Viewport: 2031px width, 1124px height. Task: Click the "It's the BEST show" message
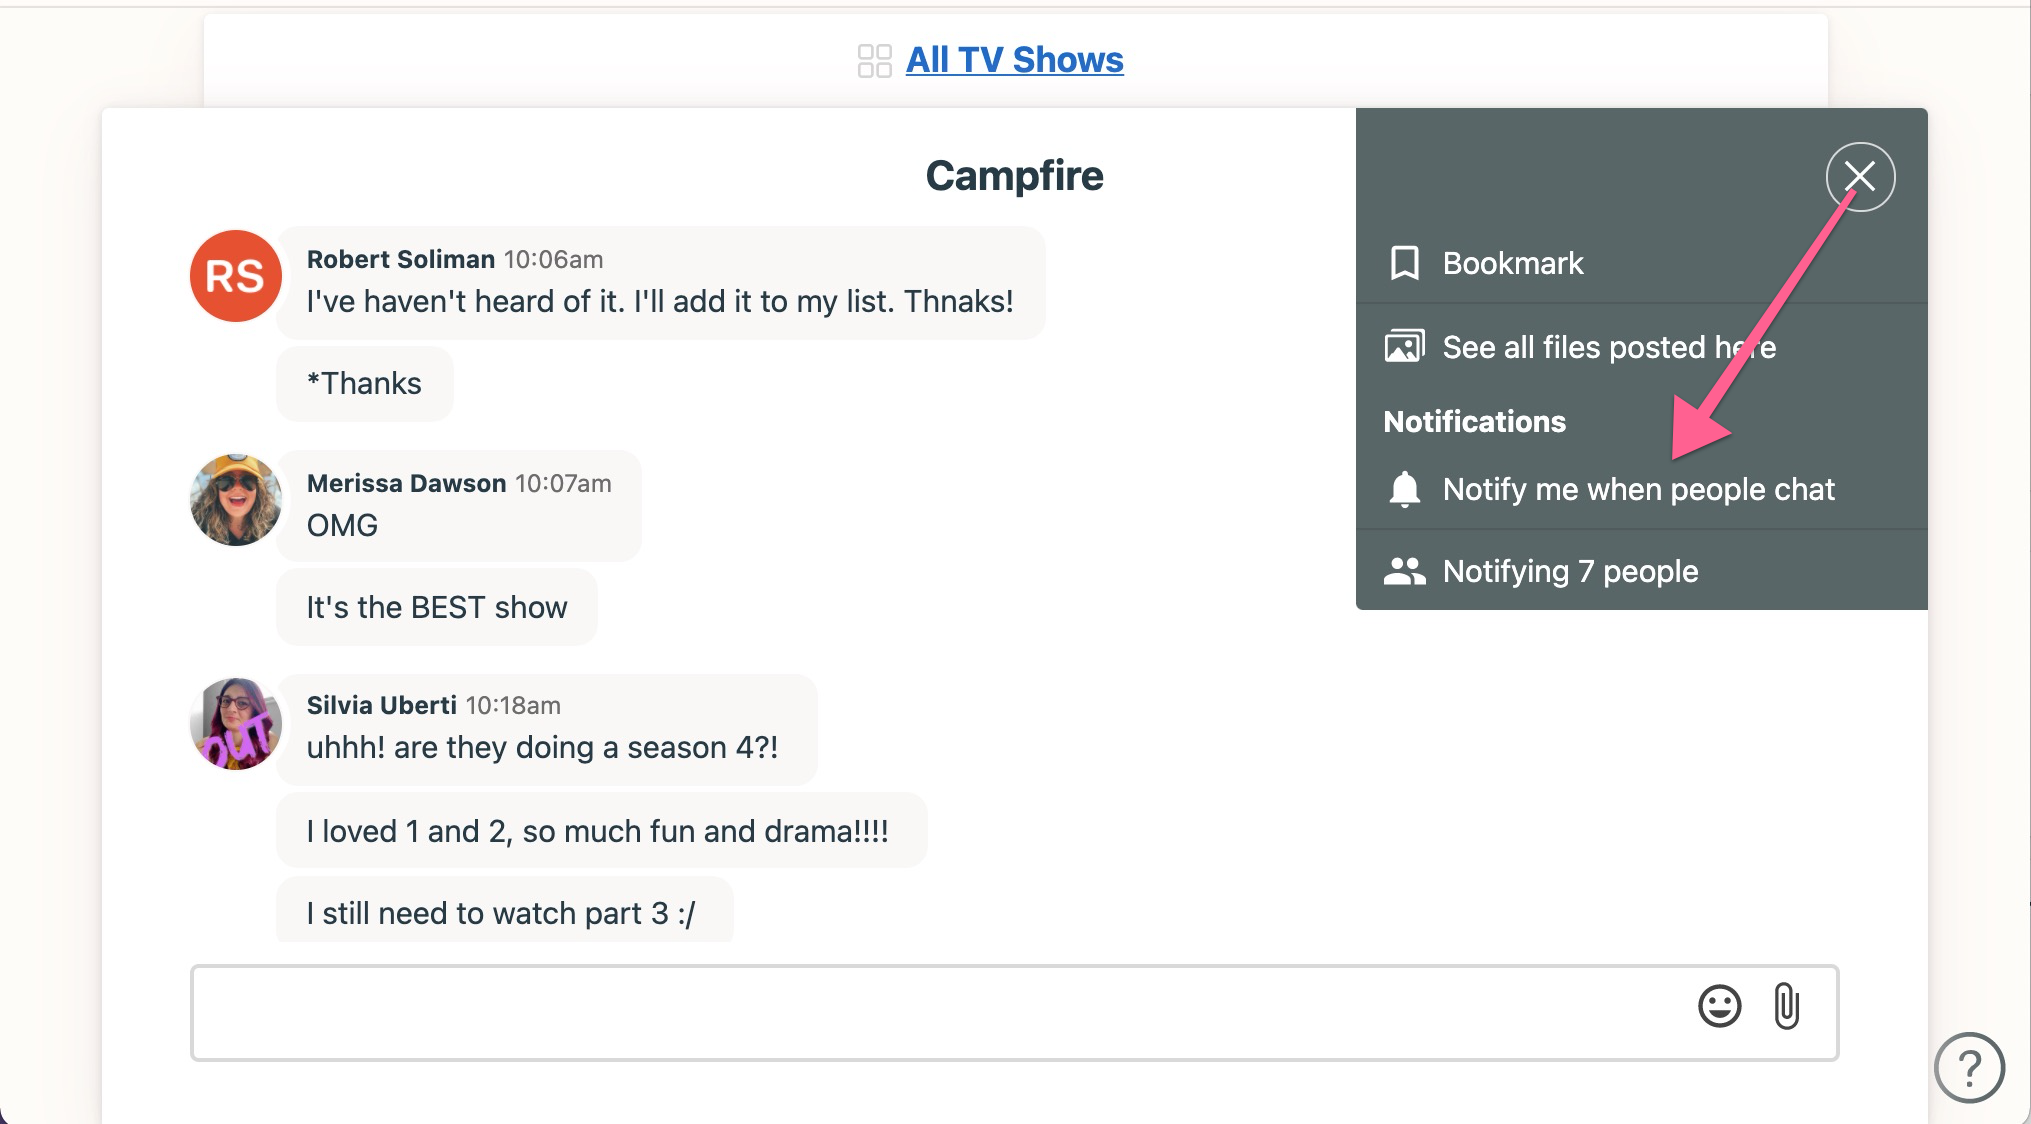pyautogui.click(x=436, y=607)
